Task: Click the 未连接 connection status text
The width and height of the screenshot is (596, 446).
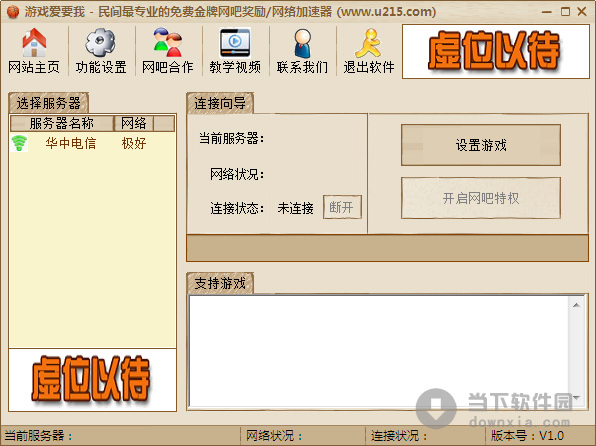Action: pos(295,208)
